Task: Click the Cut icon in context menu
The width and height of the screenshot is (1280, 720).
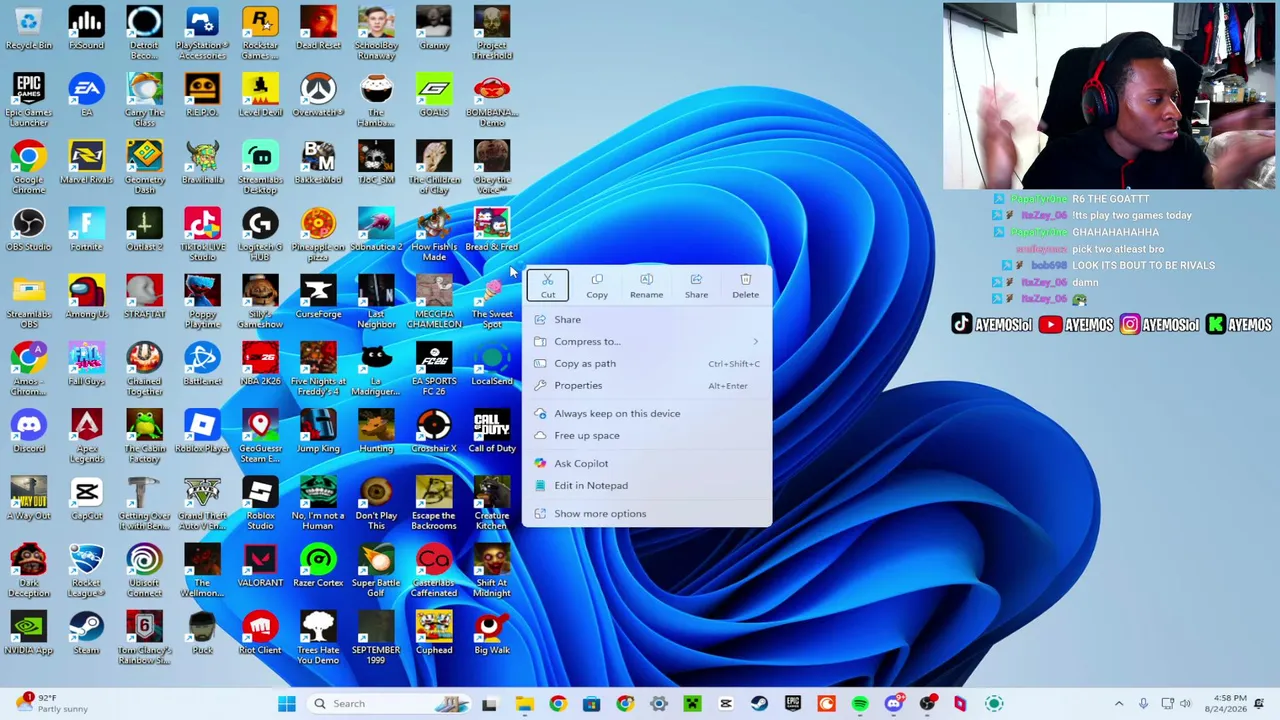Action: [548, 285]
